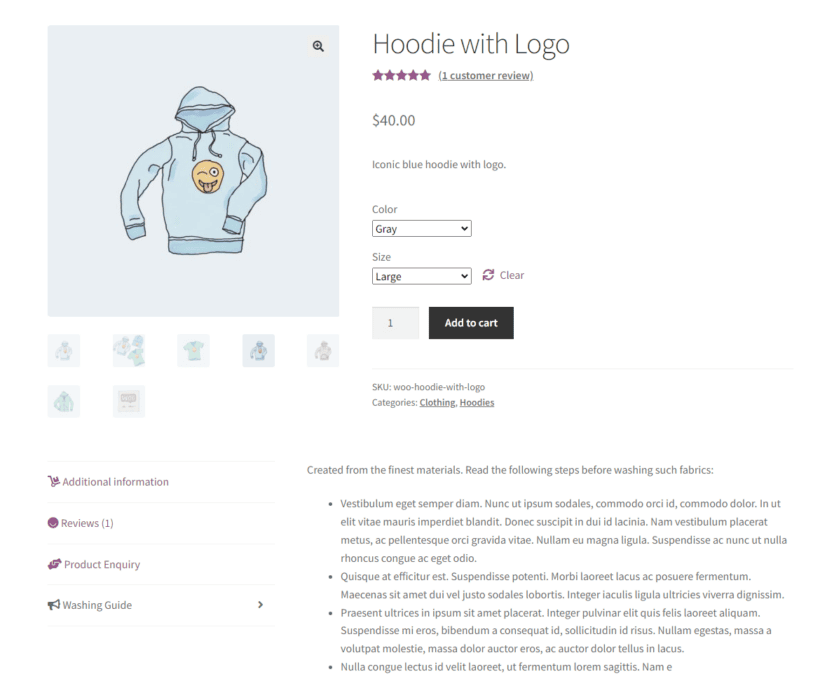820x688 pixels.
Task: Select the green t-shirt thumbnail
Action: click(x=193, y=350)
